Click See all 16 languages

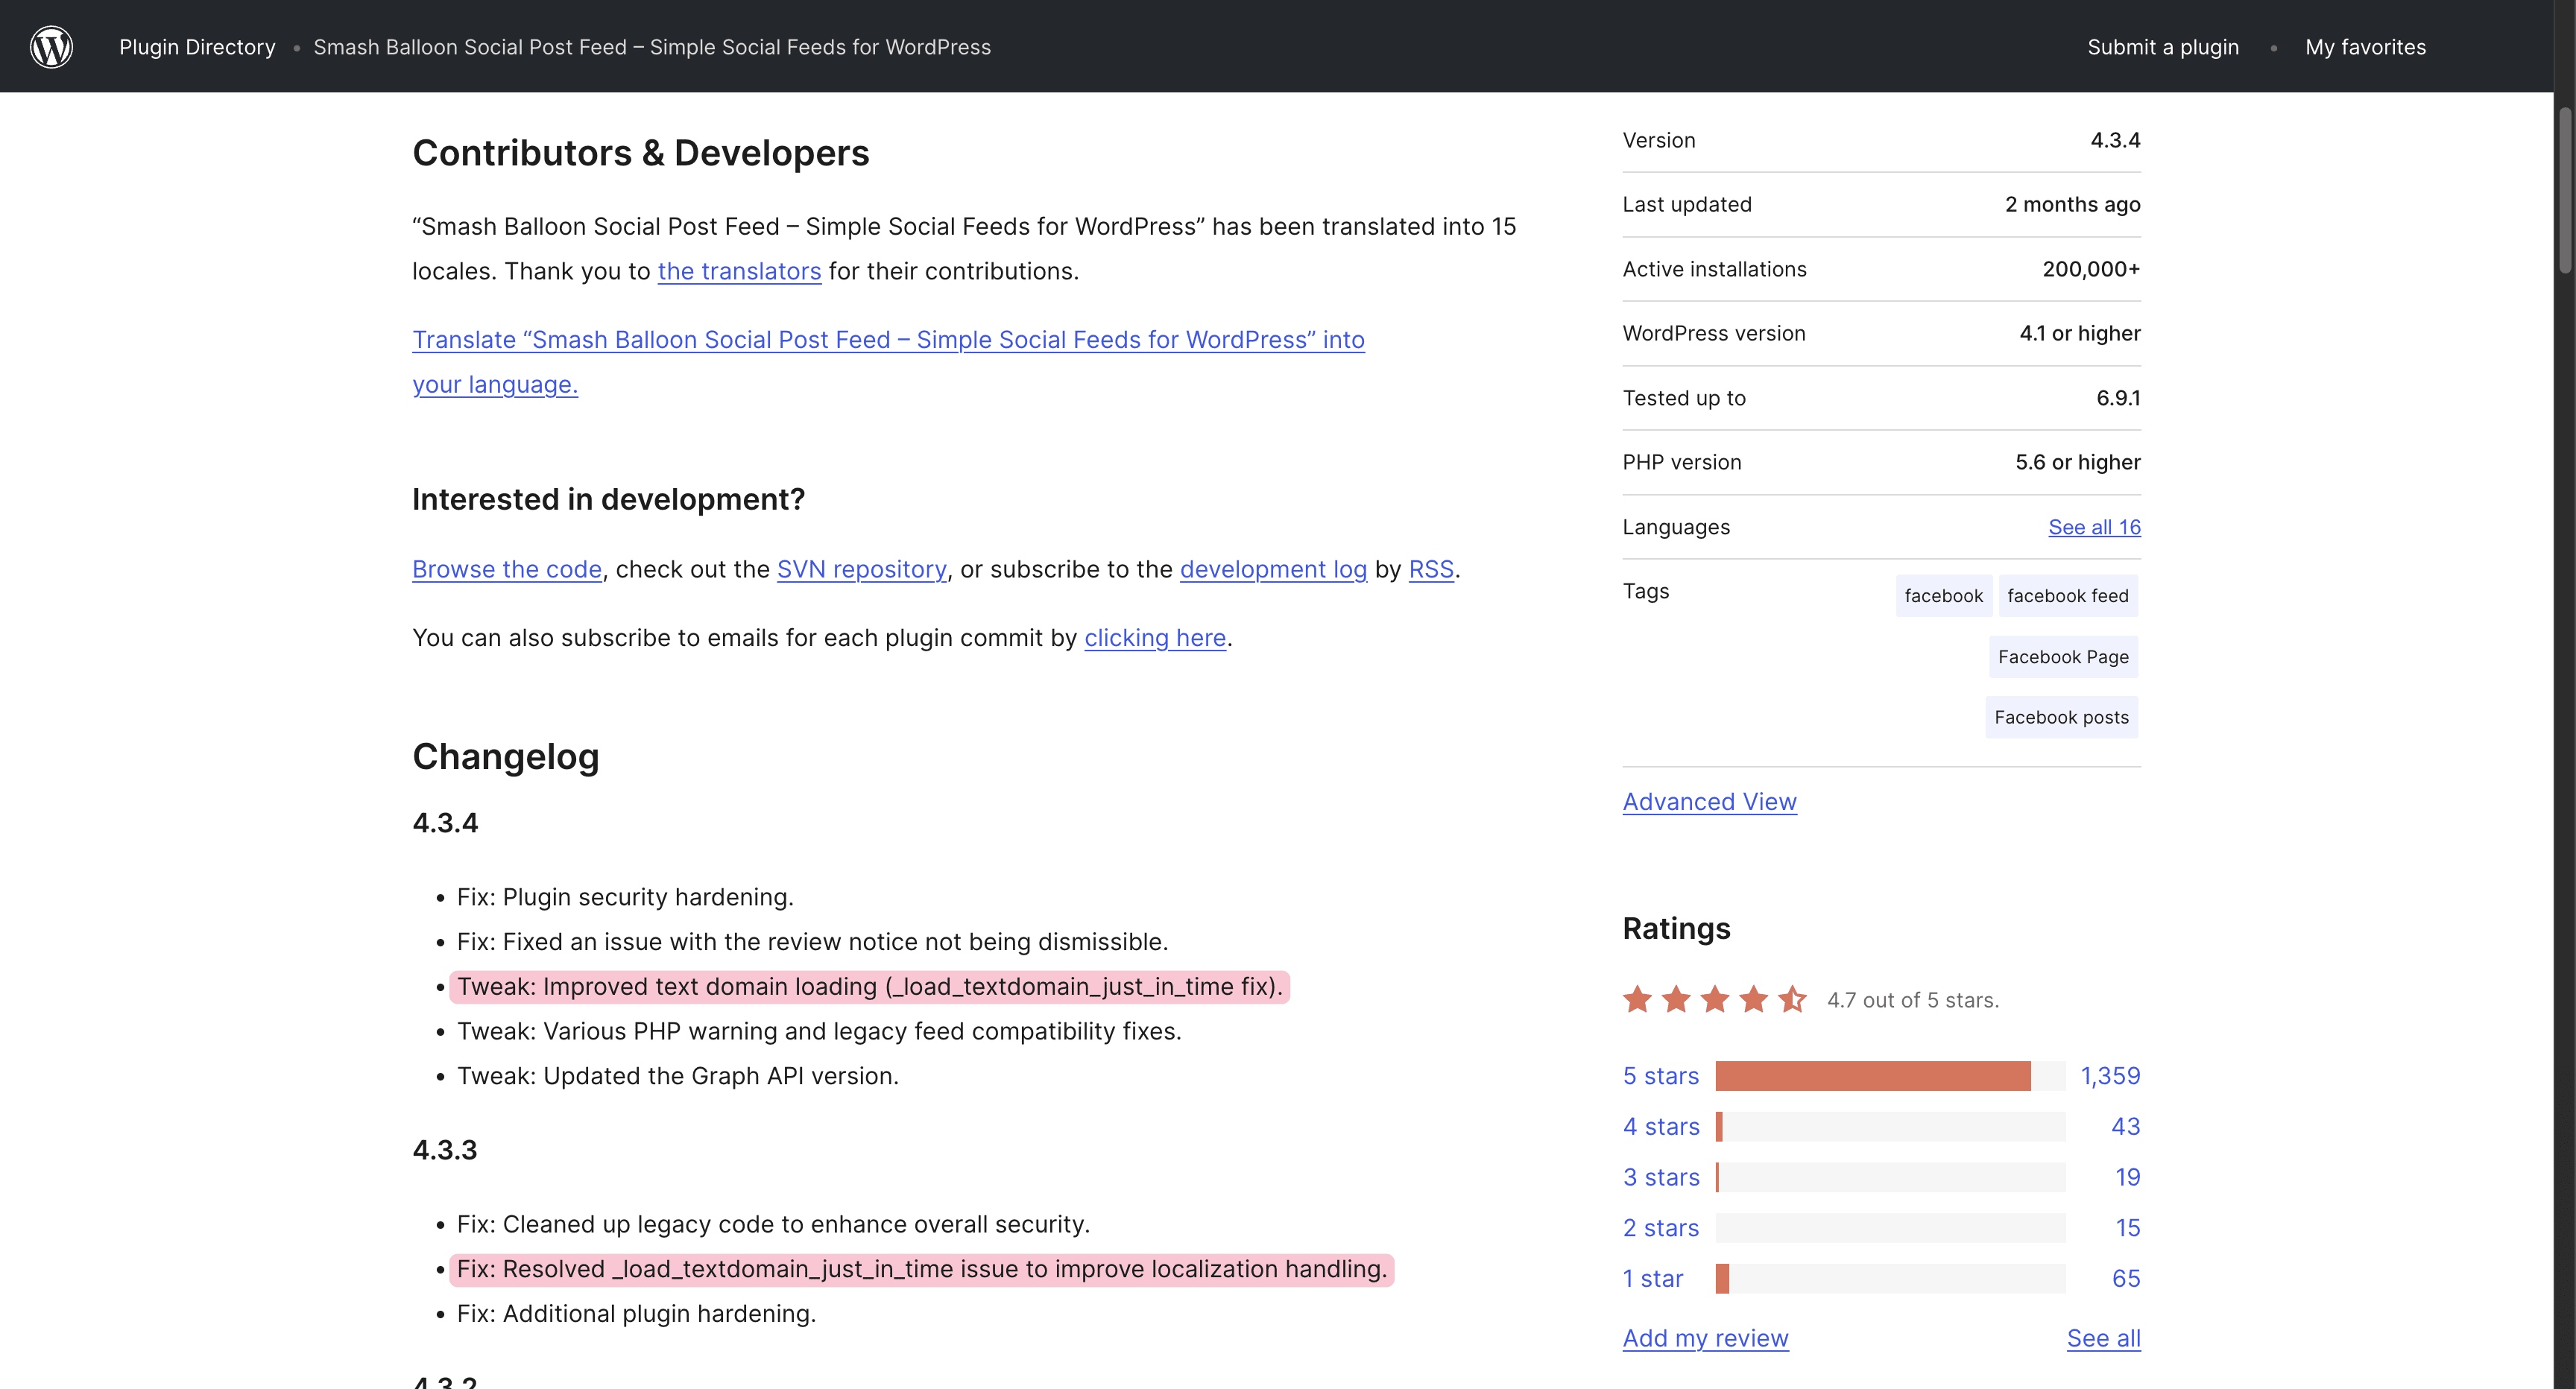pyautogui.click(x=2094, y=527)
